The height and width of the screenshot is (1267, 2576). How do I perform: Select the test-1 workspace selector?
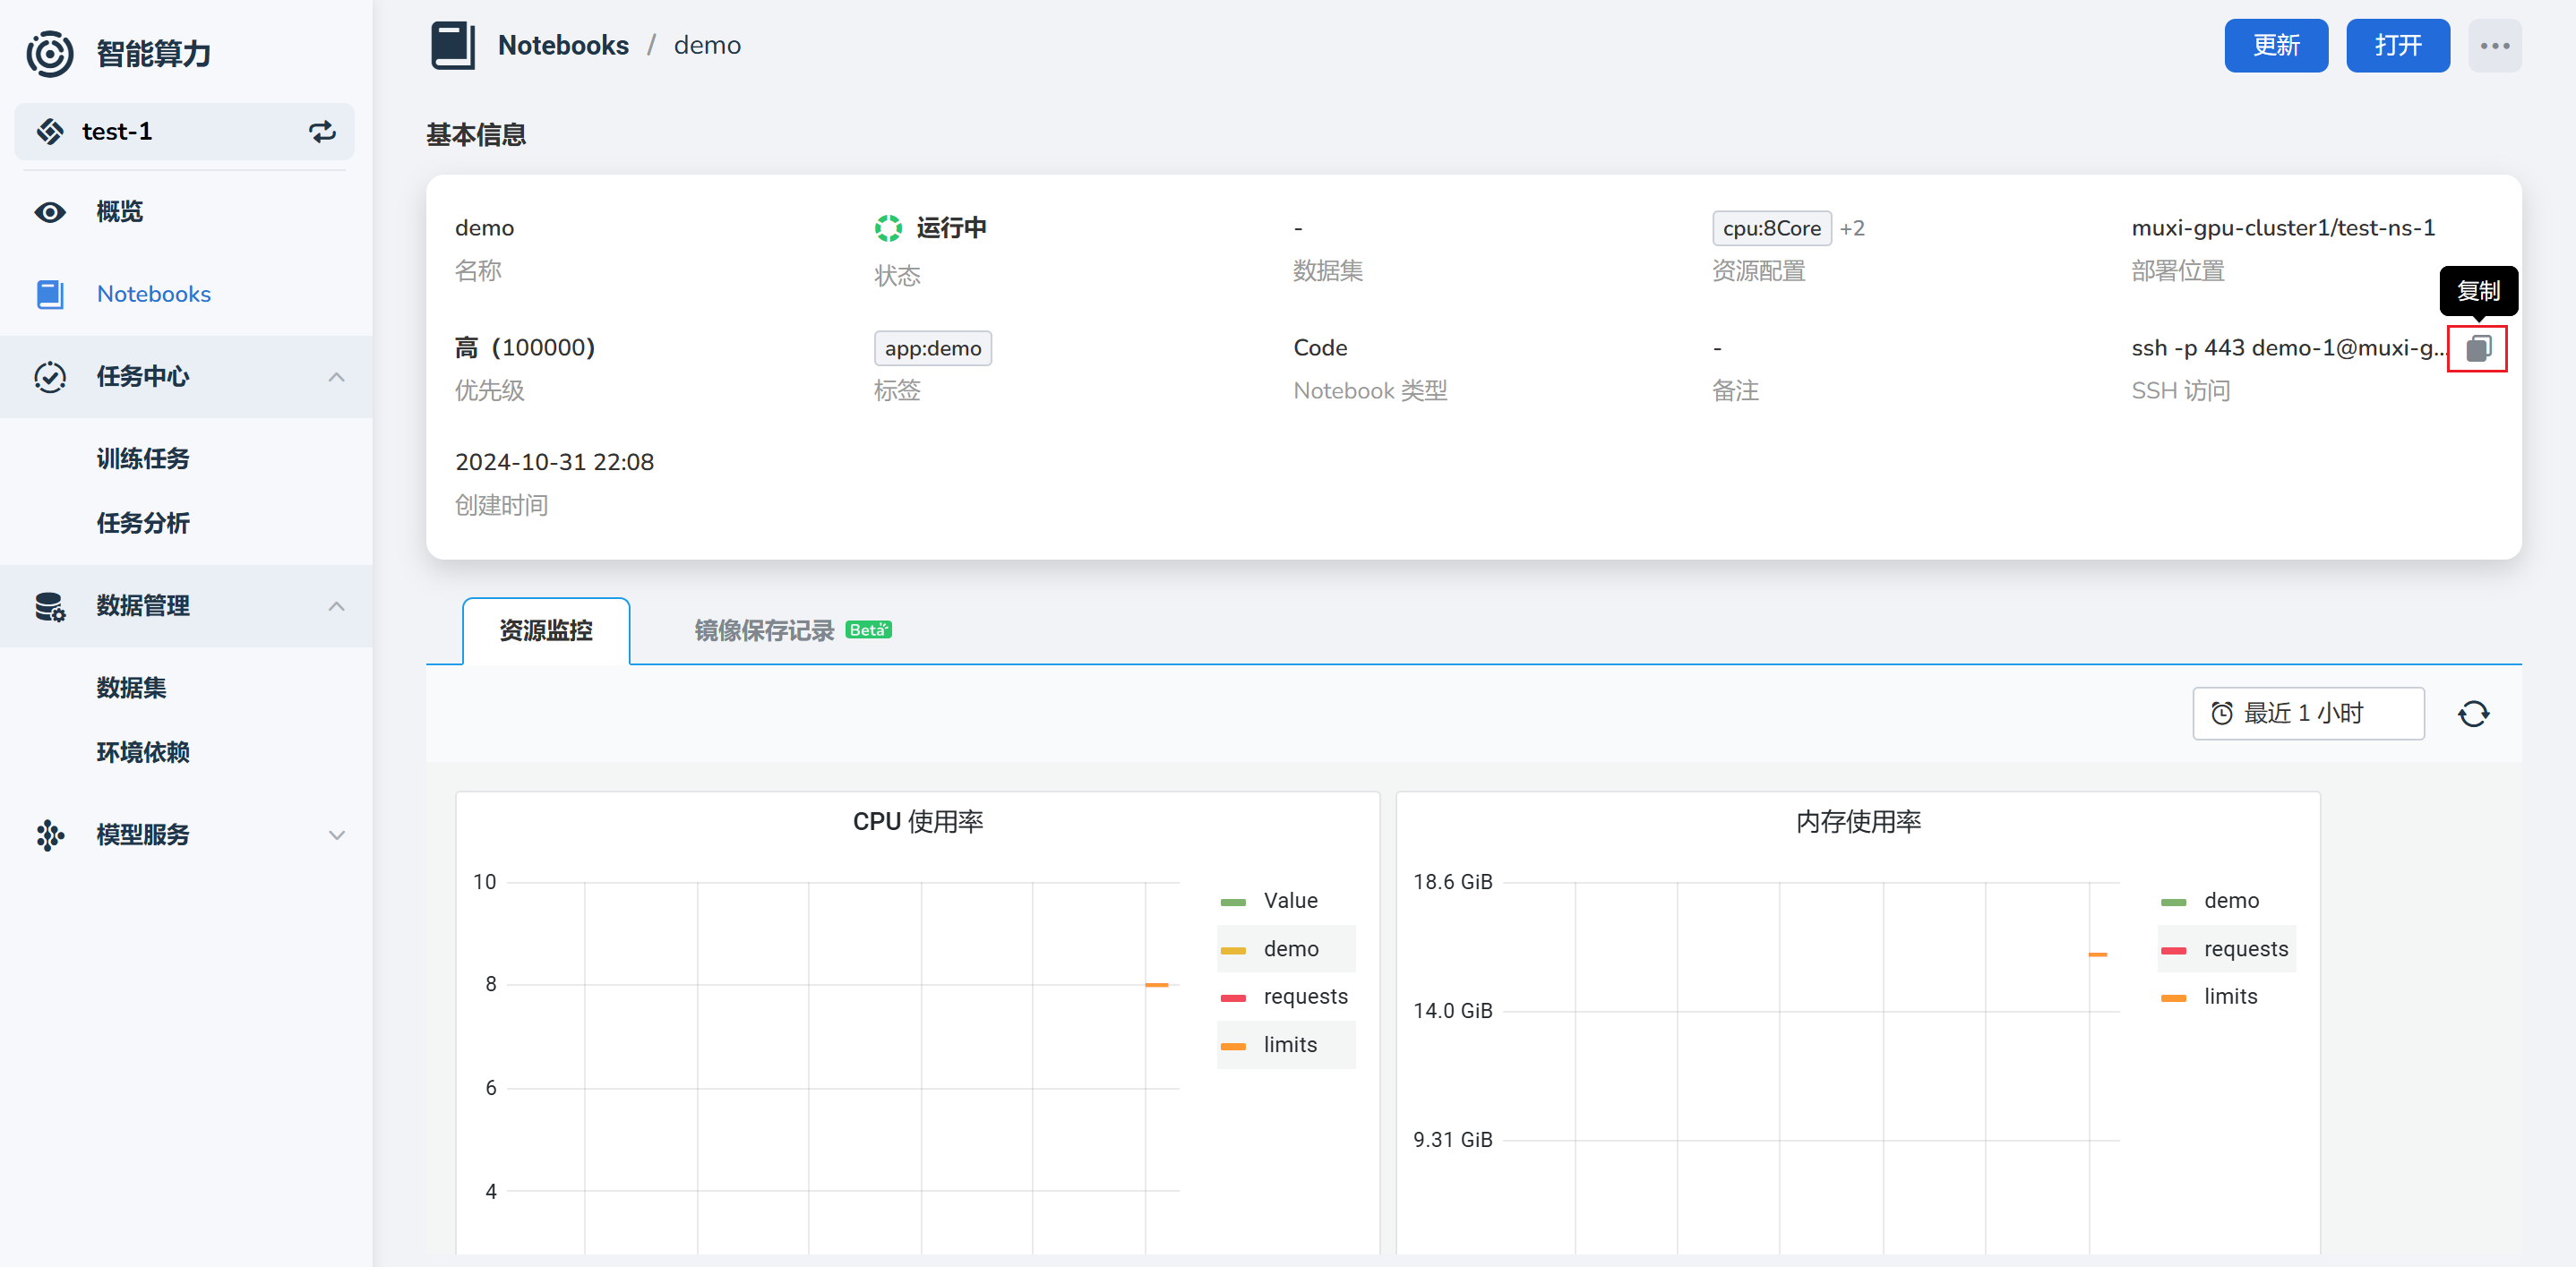pos(184,132)
